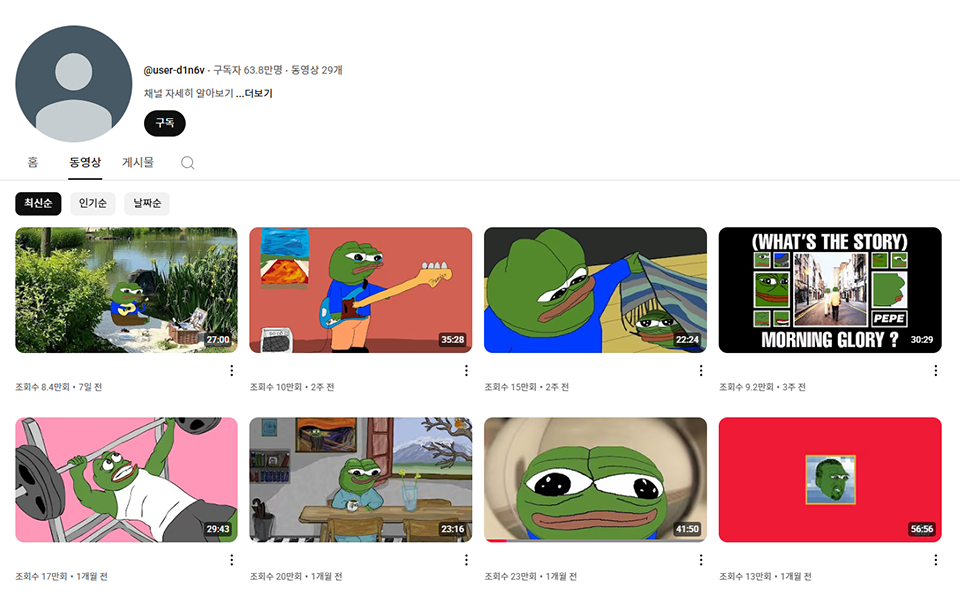Click the 채널 자세히 알아보기 text
This screenshot has height=600, width=960.
(x=189, y=93)
